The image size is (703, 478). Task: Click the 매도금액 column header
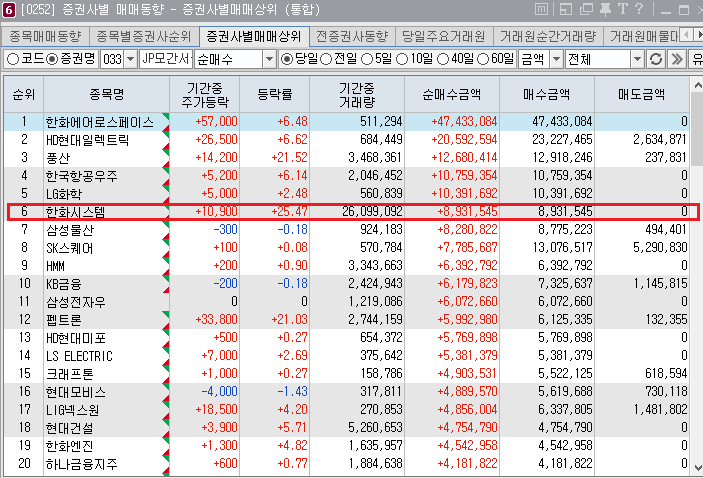tap(642, 95)
